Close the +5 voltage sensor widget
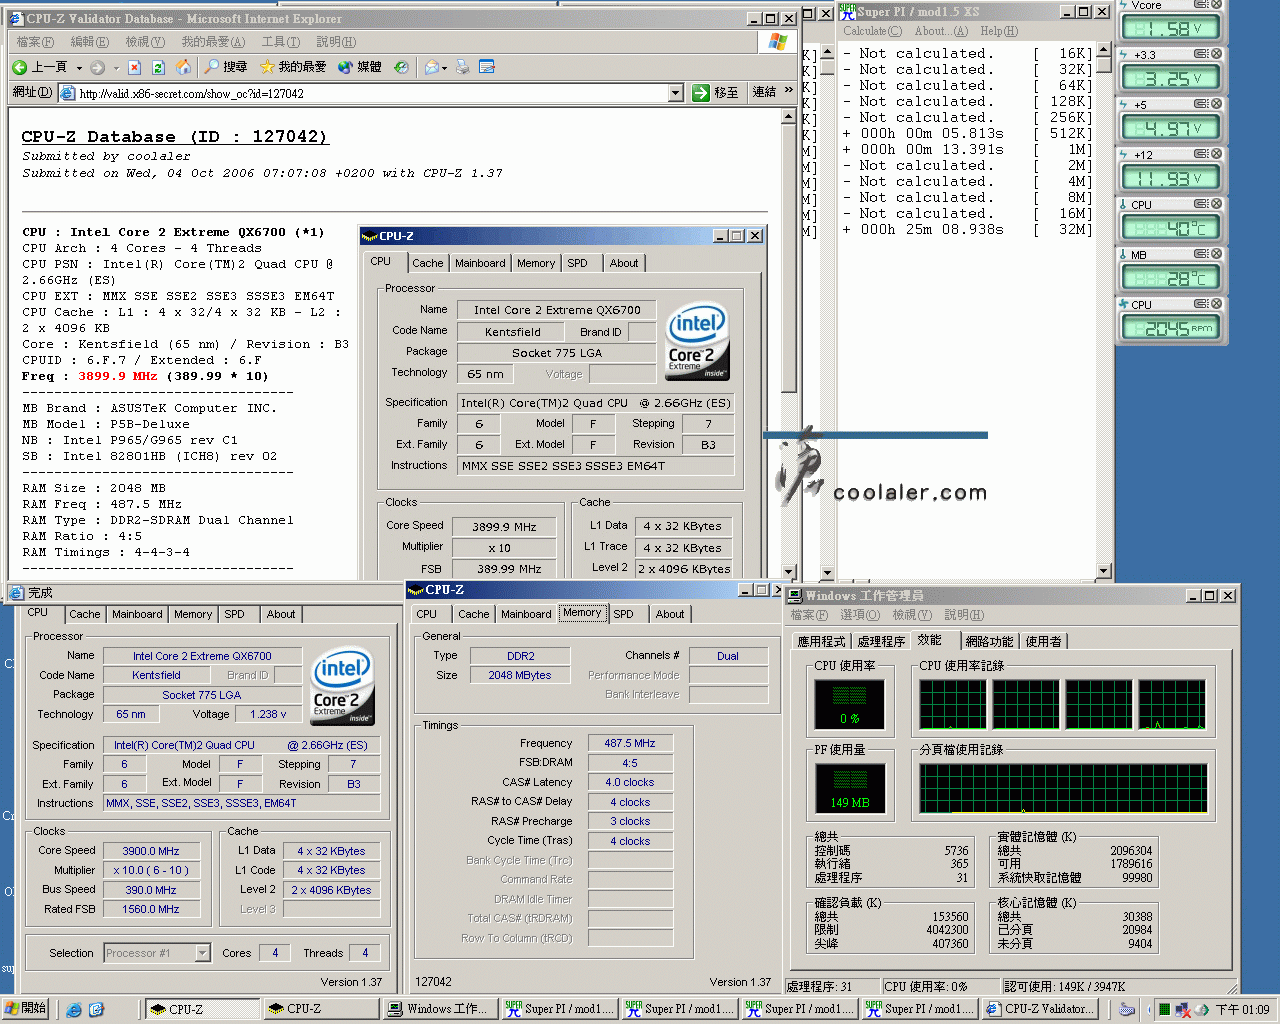Image resolution: width=1280 pixels, height=1024 pixels. tap(1217, 104)
